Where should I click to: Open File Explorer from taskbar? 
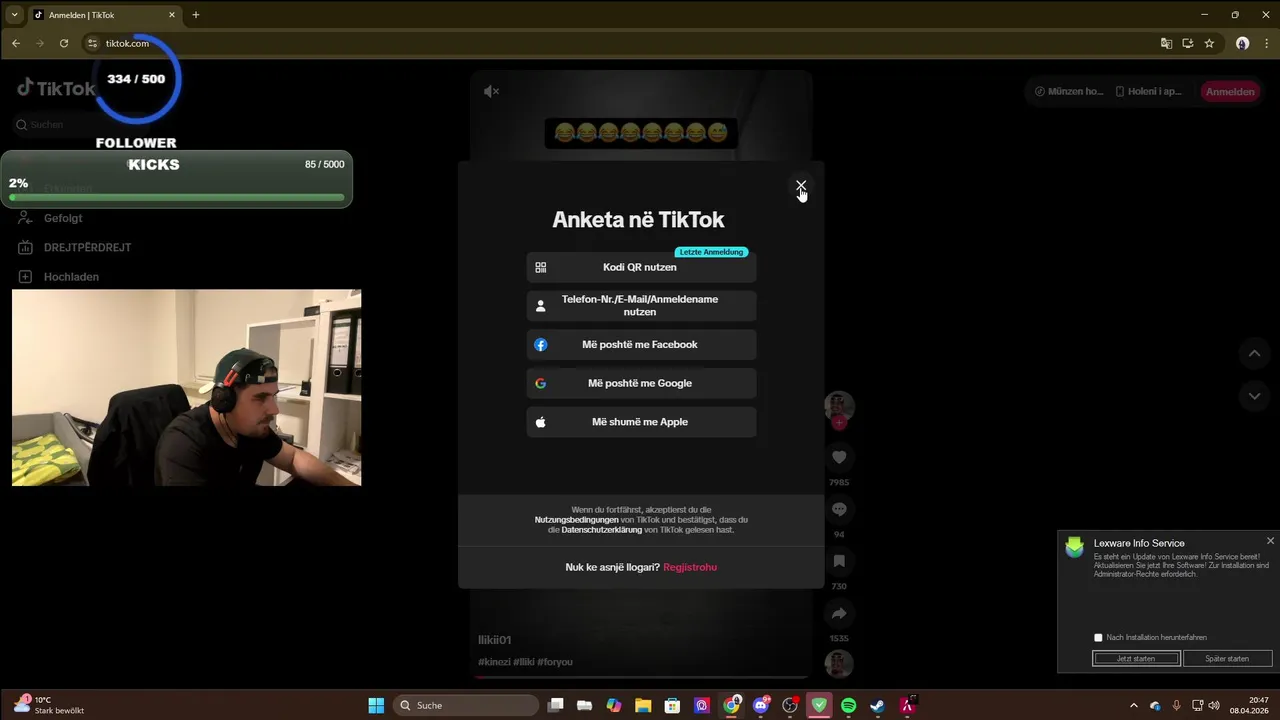643,706
